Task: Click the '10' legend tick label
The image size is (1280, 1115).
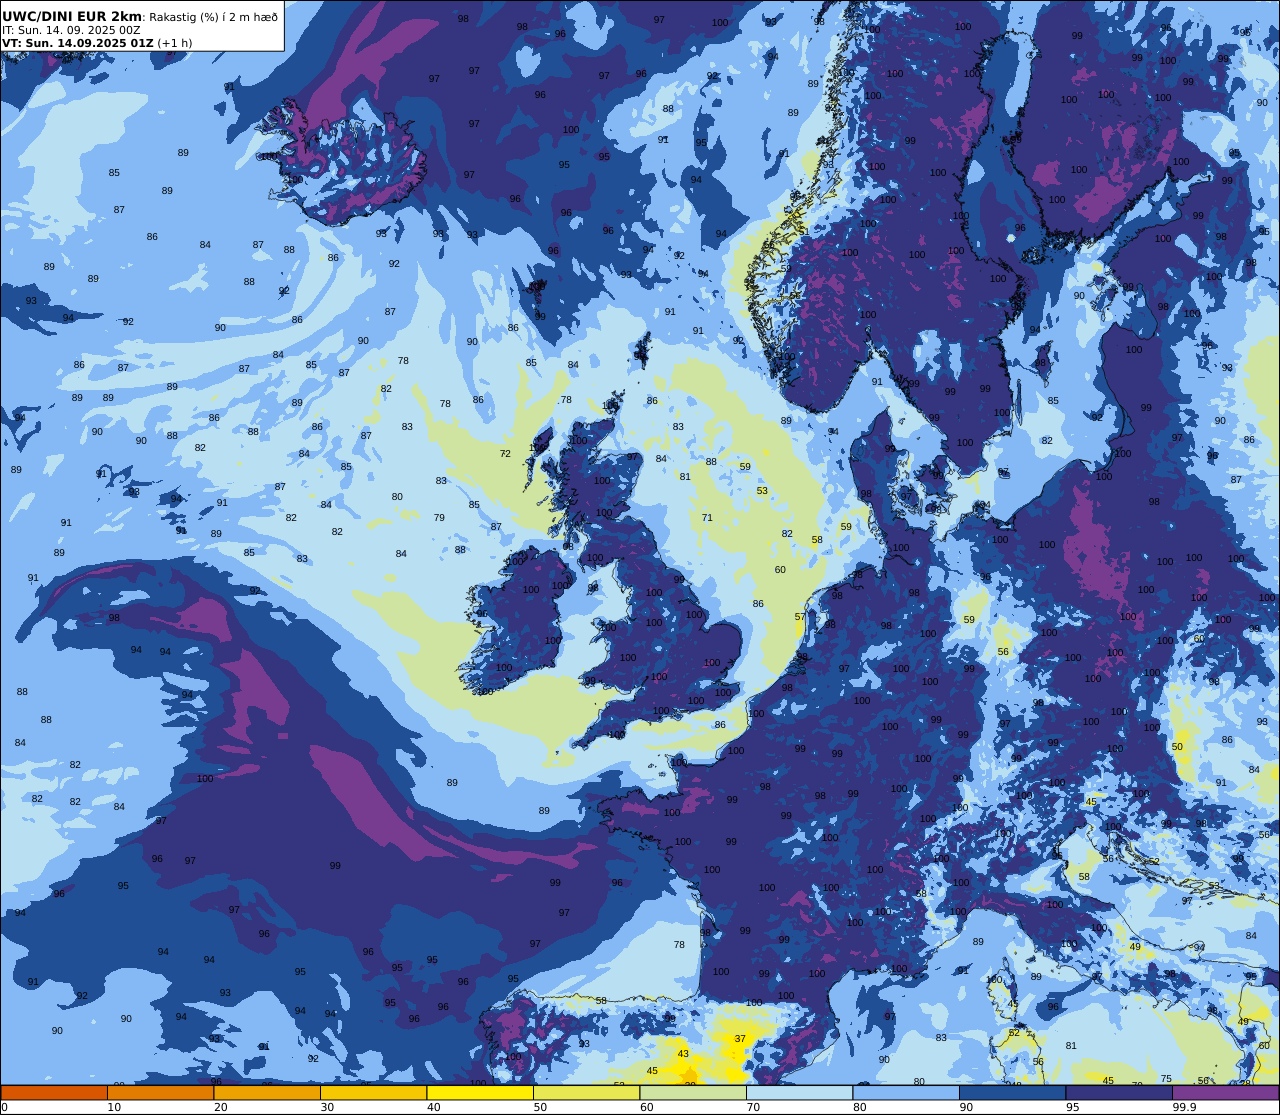Action: click(x=114, y=1107)
